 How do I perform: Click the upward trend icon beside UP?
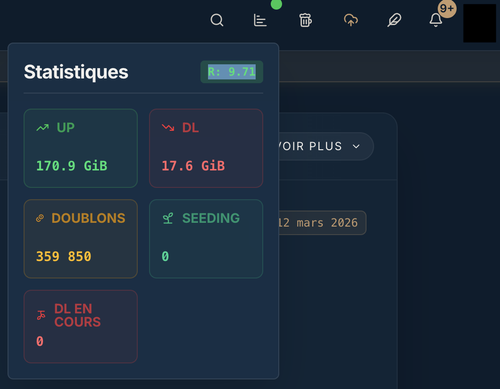click(x=42, y=128)
